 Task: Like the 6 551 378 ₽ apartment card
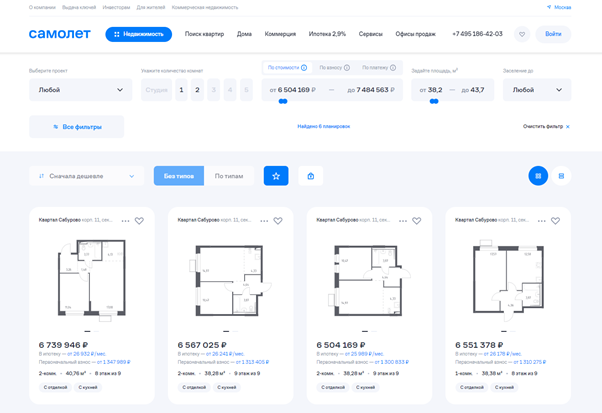[555, 221]
